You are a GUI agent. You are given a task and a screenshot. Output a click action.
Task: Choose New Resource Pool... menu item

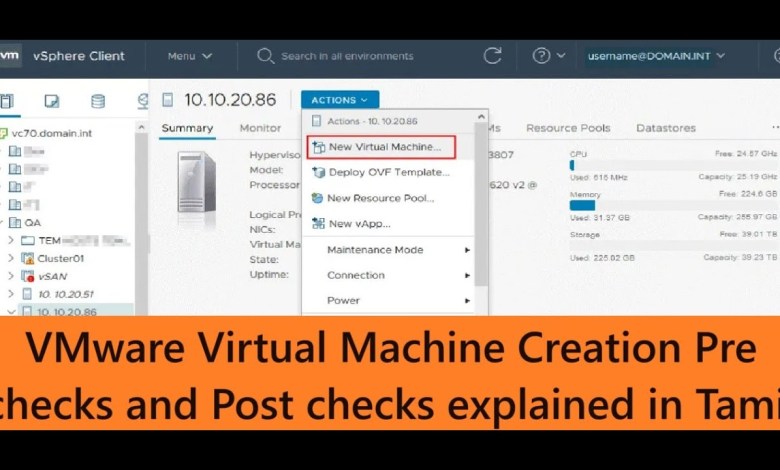point(388,198)
